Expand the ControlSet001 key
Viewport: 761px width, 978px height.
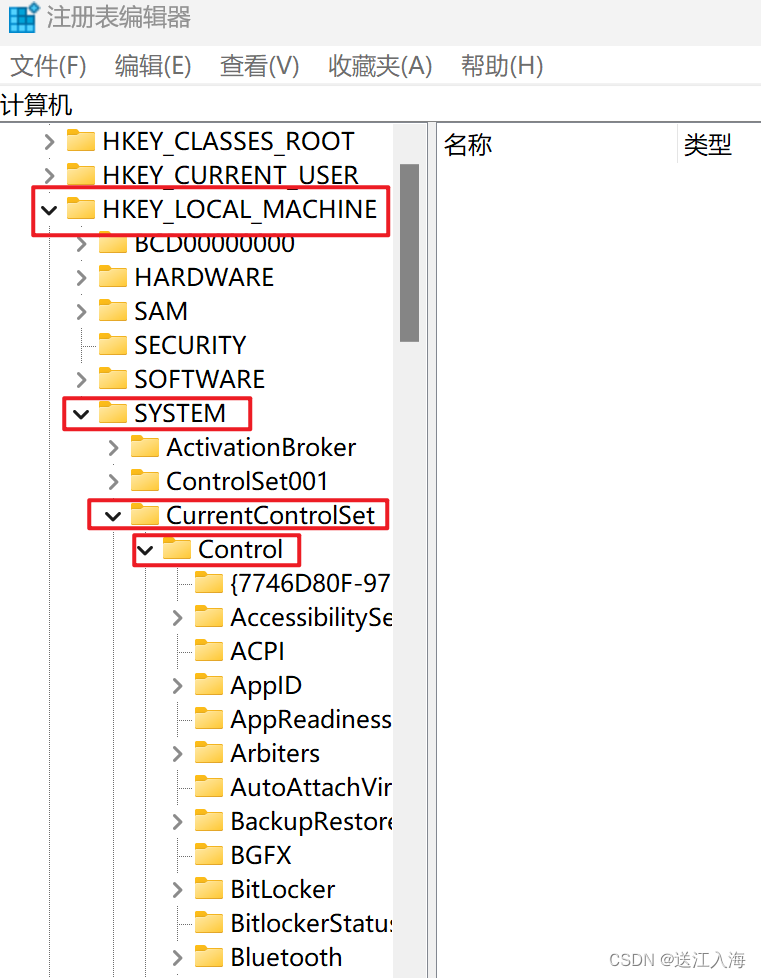[x=114, y=482]
